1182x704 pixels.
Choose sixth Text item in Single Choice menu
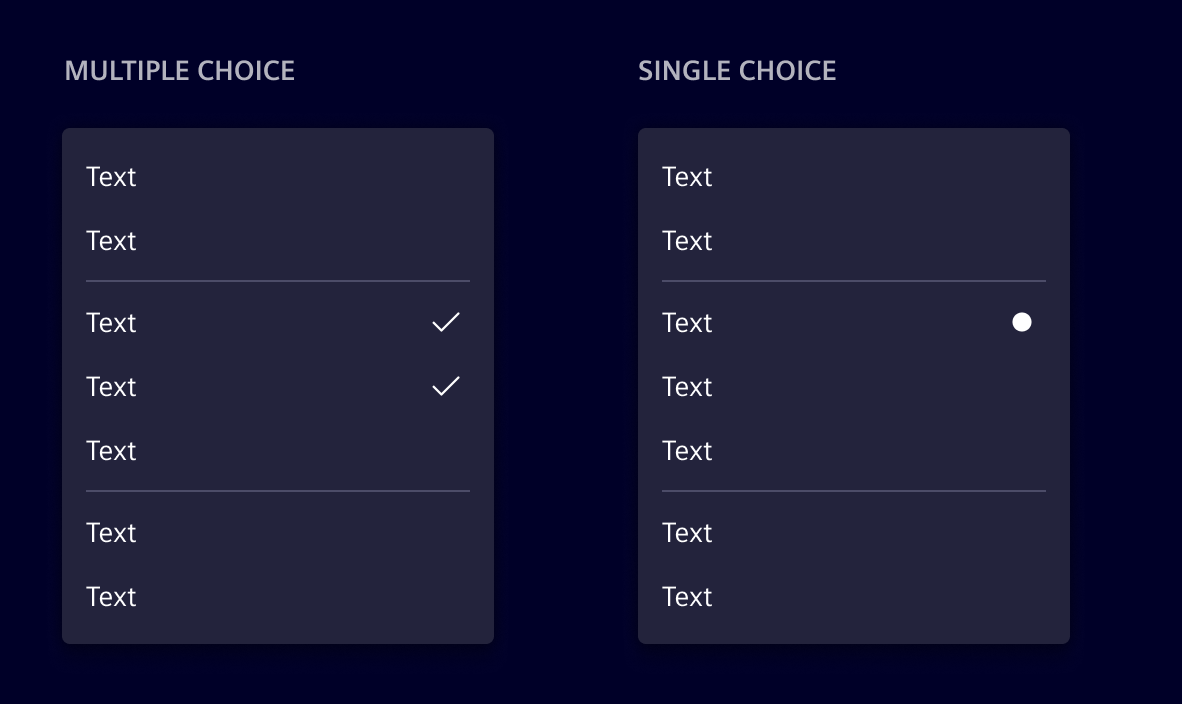687,533
